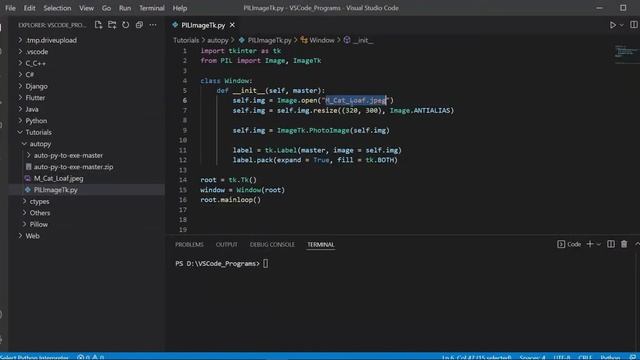The width and height of the screenshot is (640, 360).
Task: Open the Selection menu
Action: (x=57, y=8)
